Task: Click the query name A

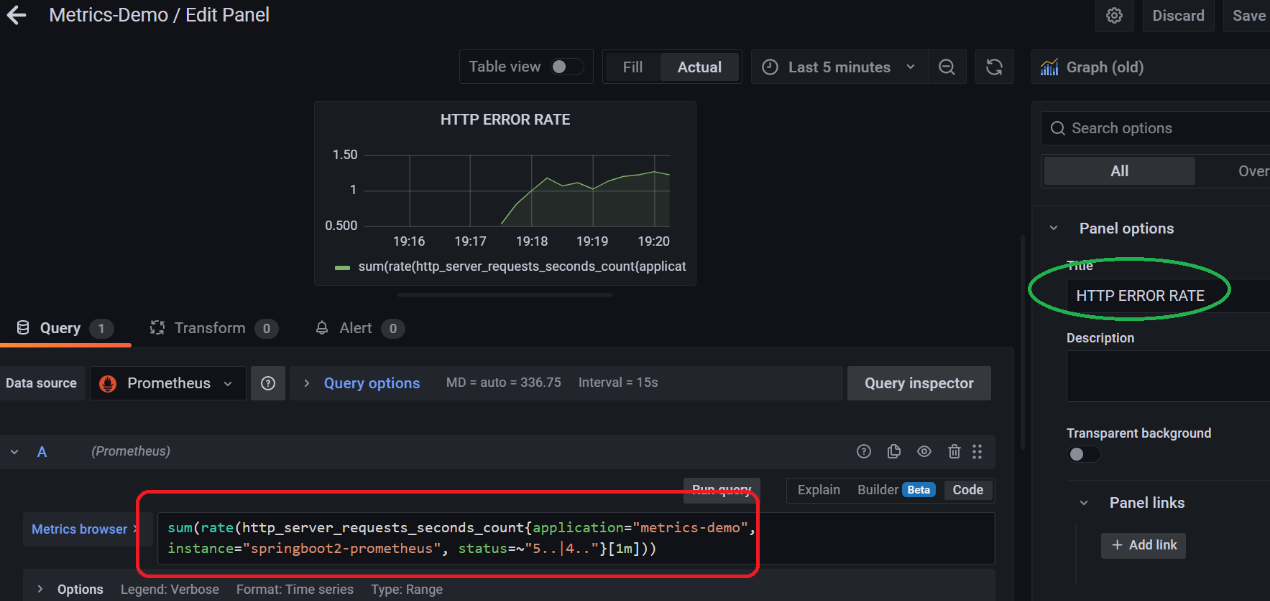Action: (x=42, y=452)
